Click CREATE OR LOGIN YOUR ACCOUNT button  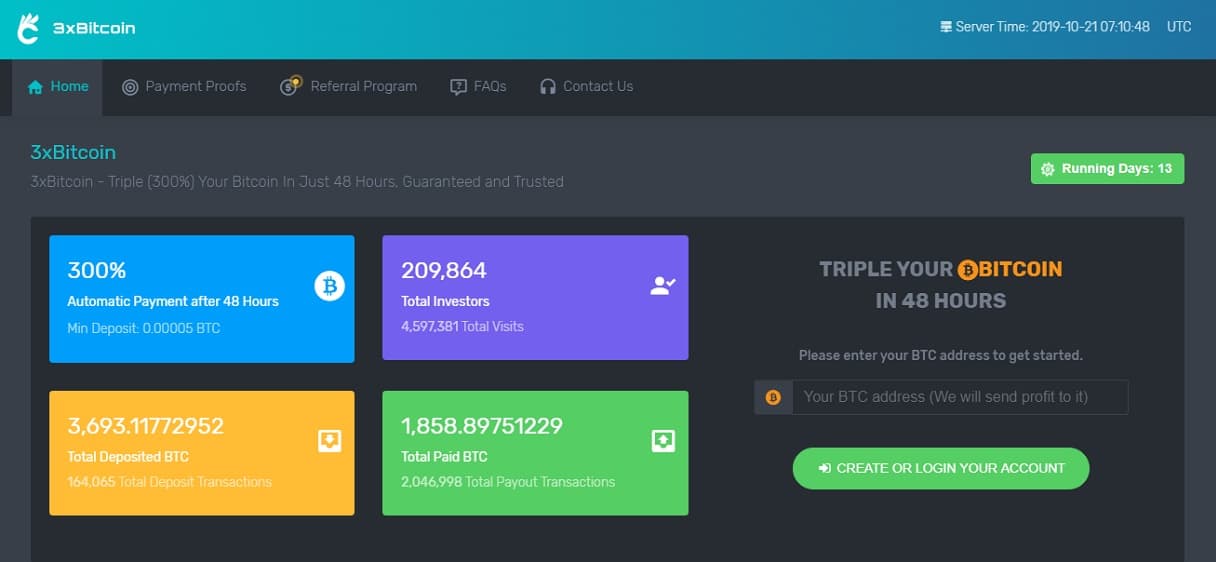pyautogui.click(x=941, y=468)
